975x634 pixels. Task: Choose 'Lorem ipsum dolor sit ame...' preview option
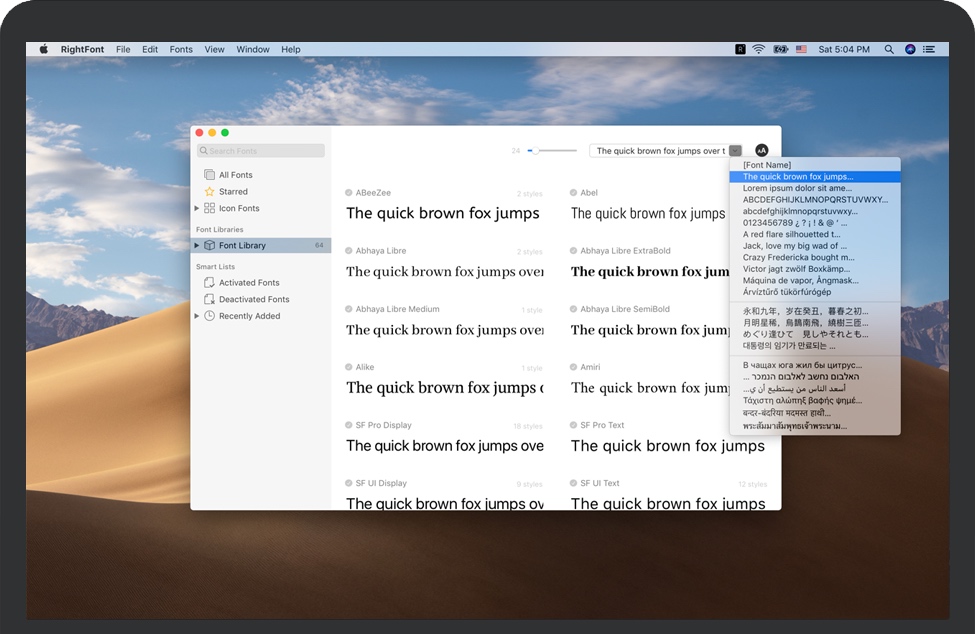click(x=797, y=188)
